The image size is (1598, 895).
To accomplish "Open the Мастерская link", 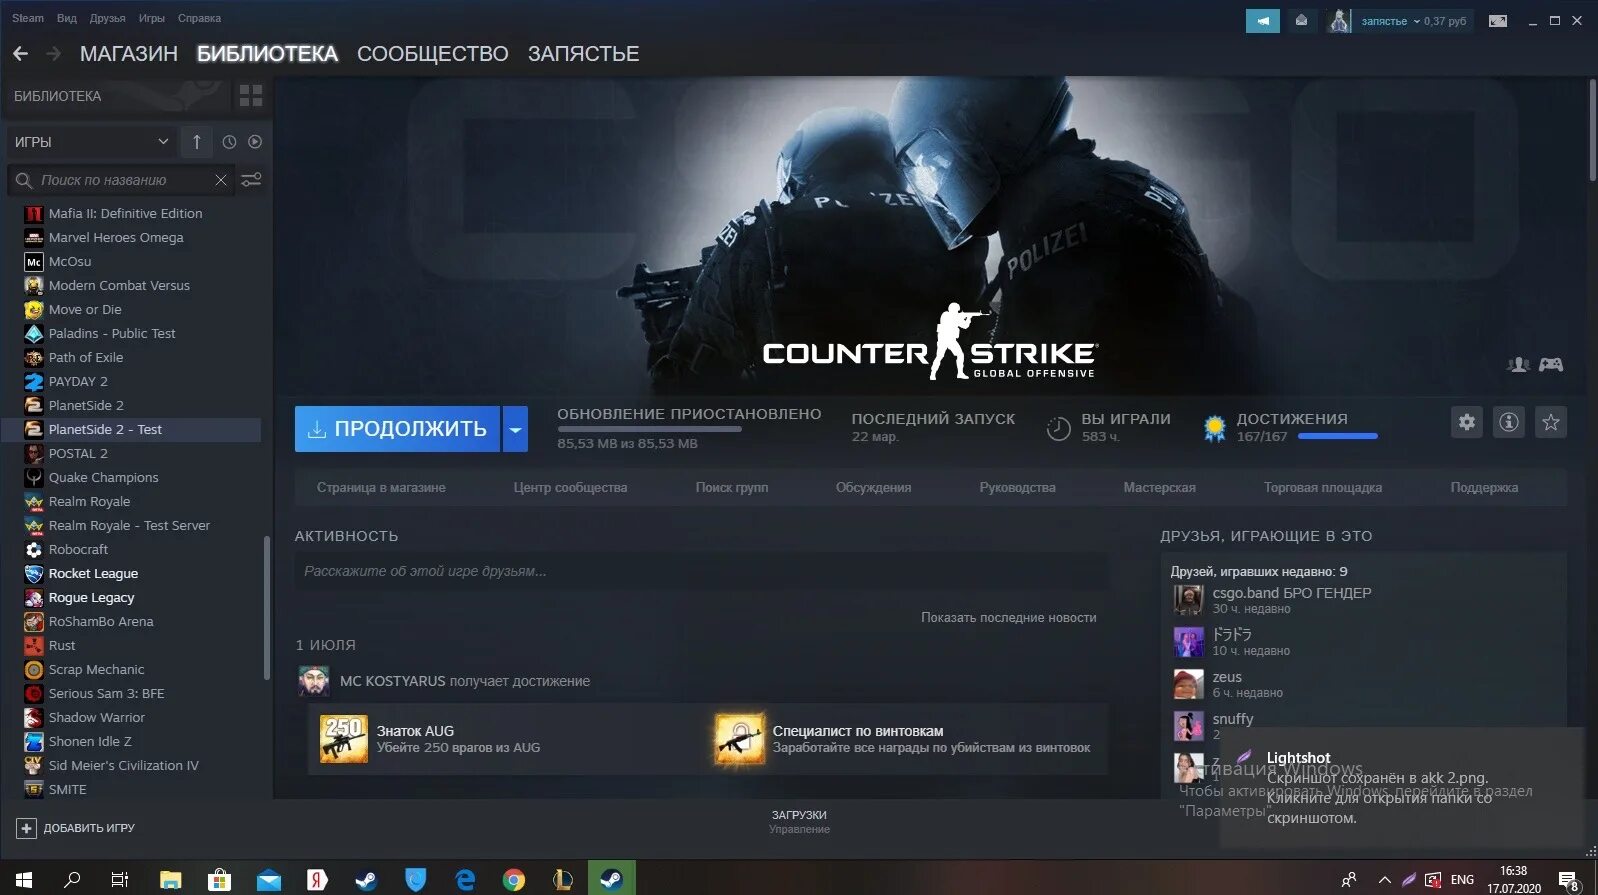I will click(x=1159, y=488).
